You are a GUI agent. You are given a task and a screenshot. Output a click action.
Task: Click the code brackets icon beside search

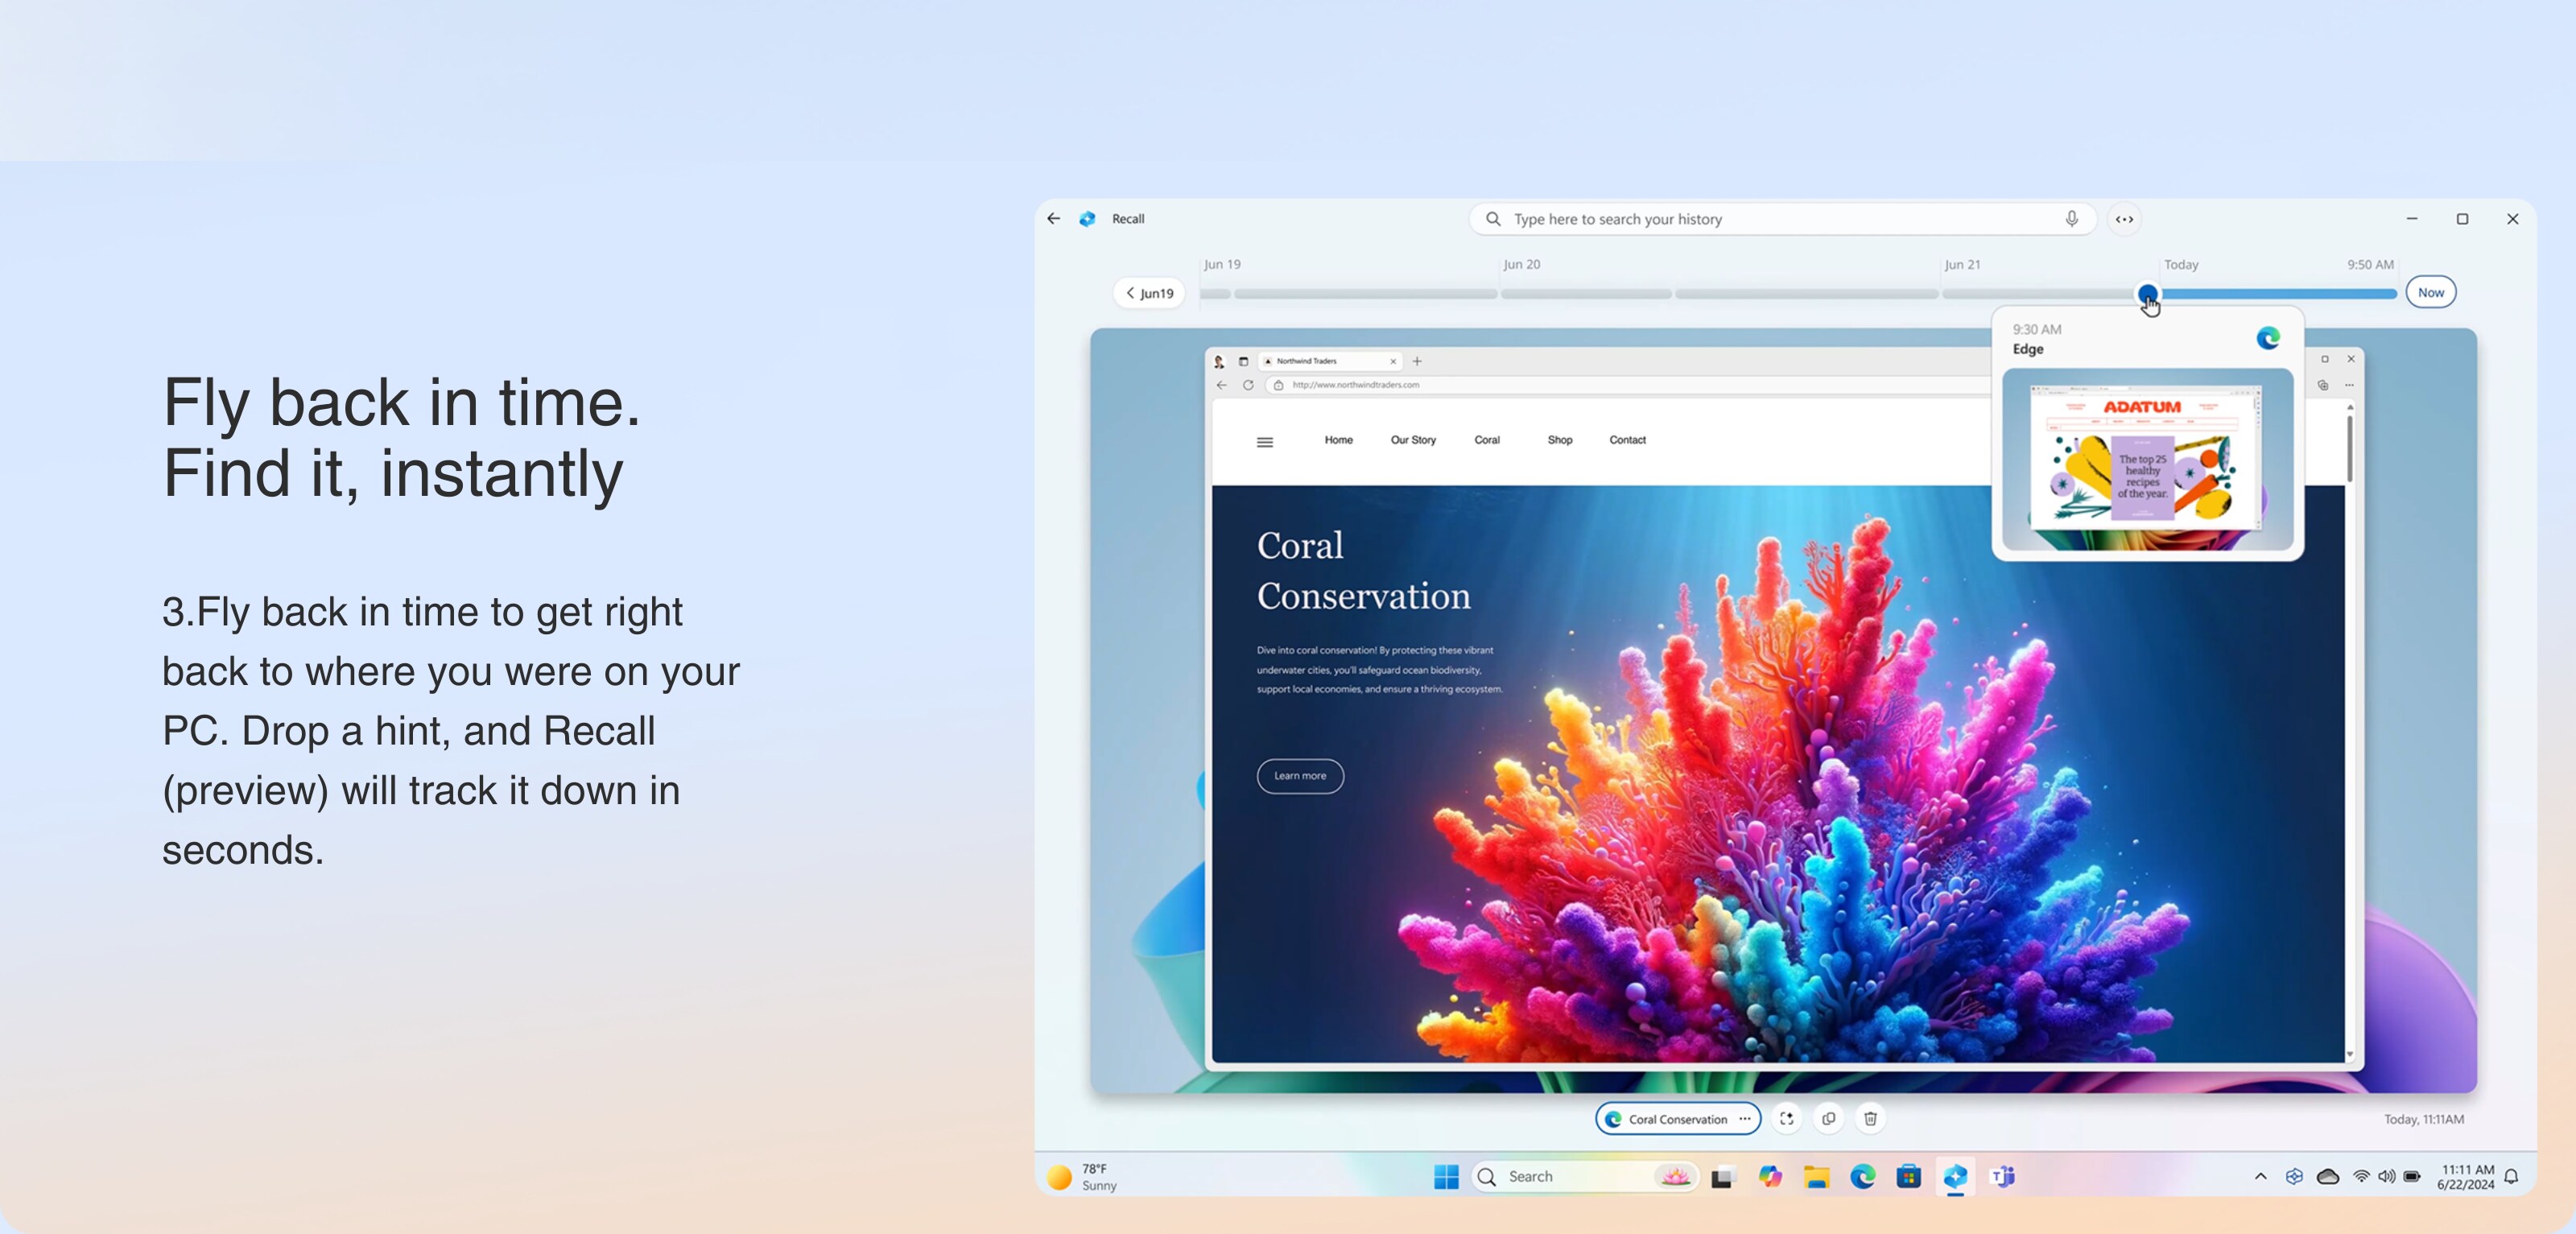2124,219
